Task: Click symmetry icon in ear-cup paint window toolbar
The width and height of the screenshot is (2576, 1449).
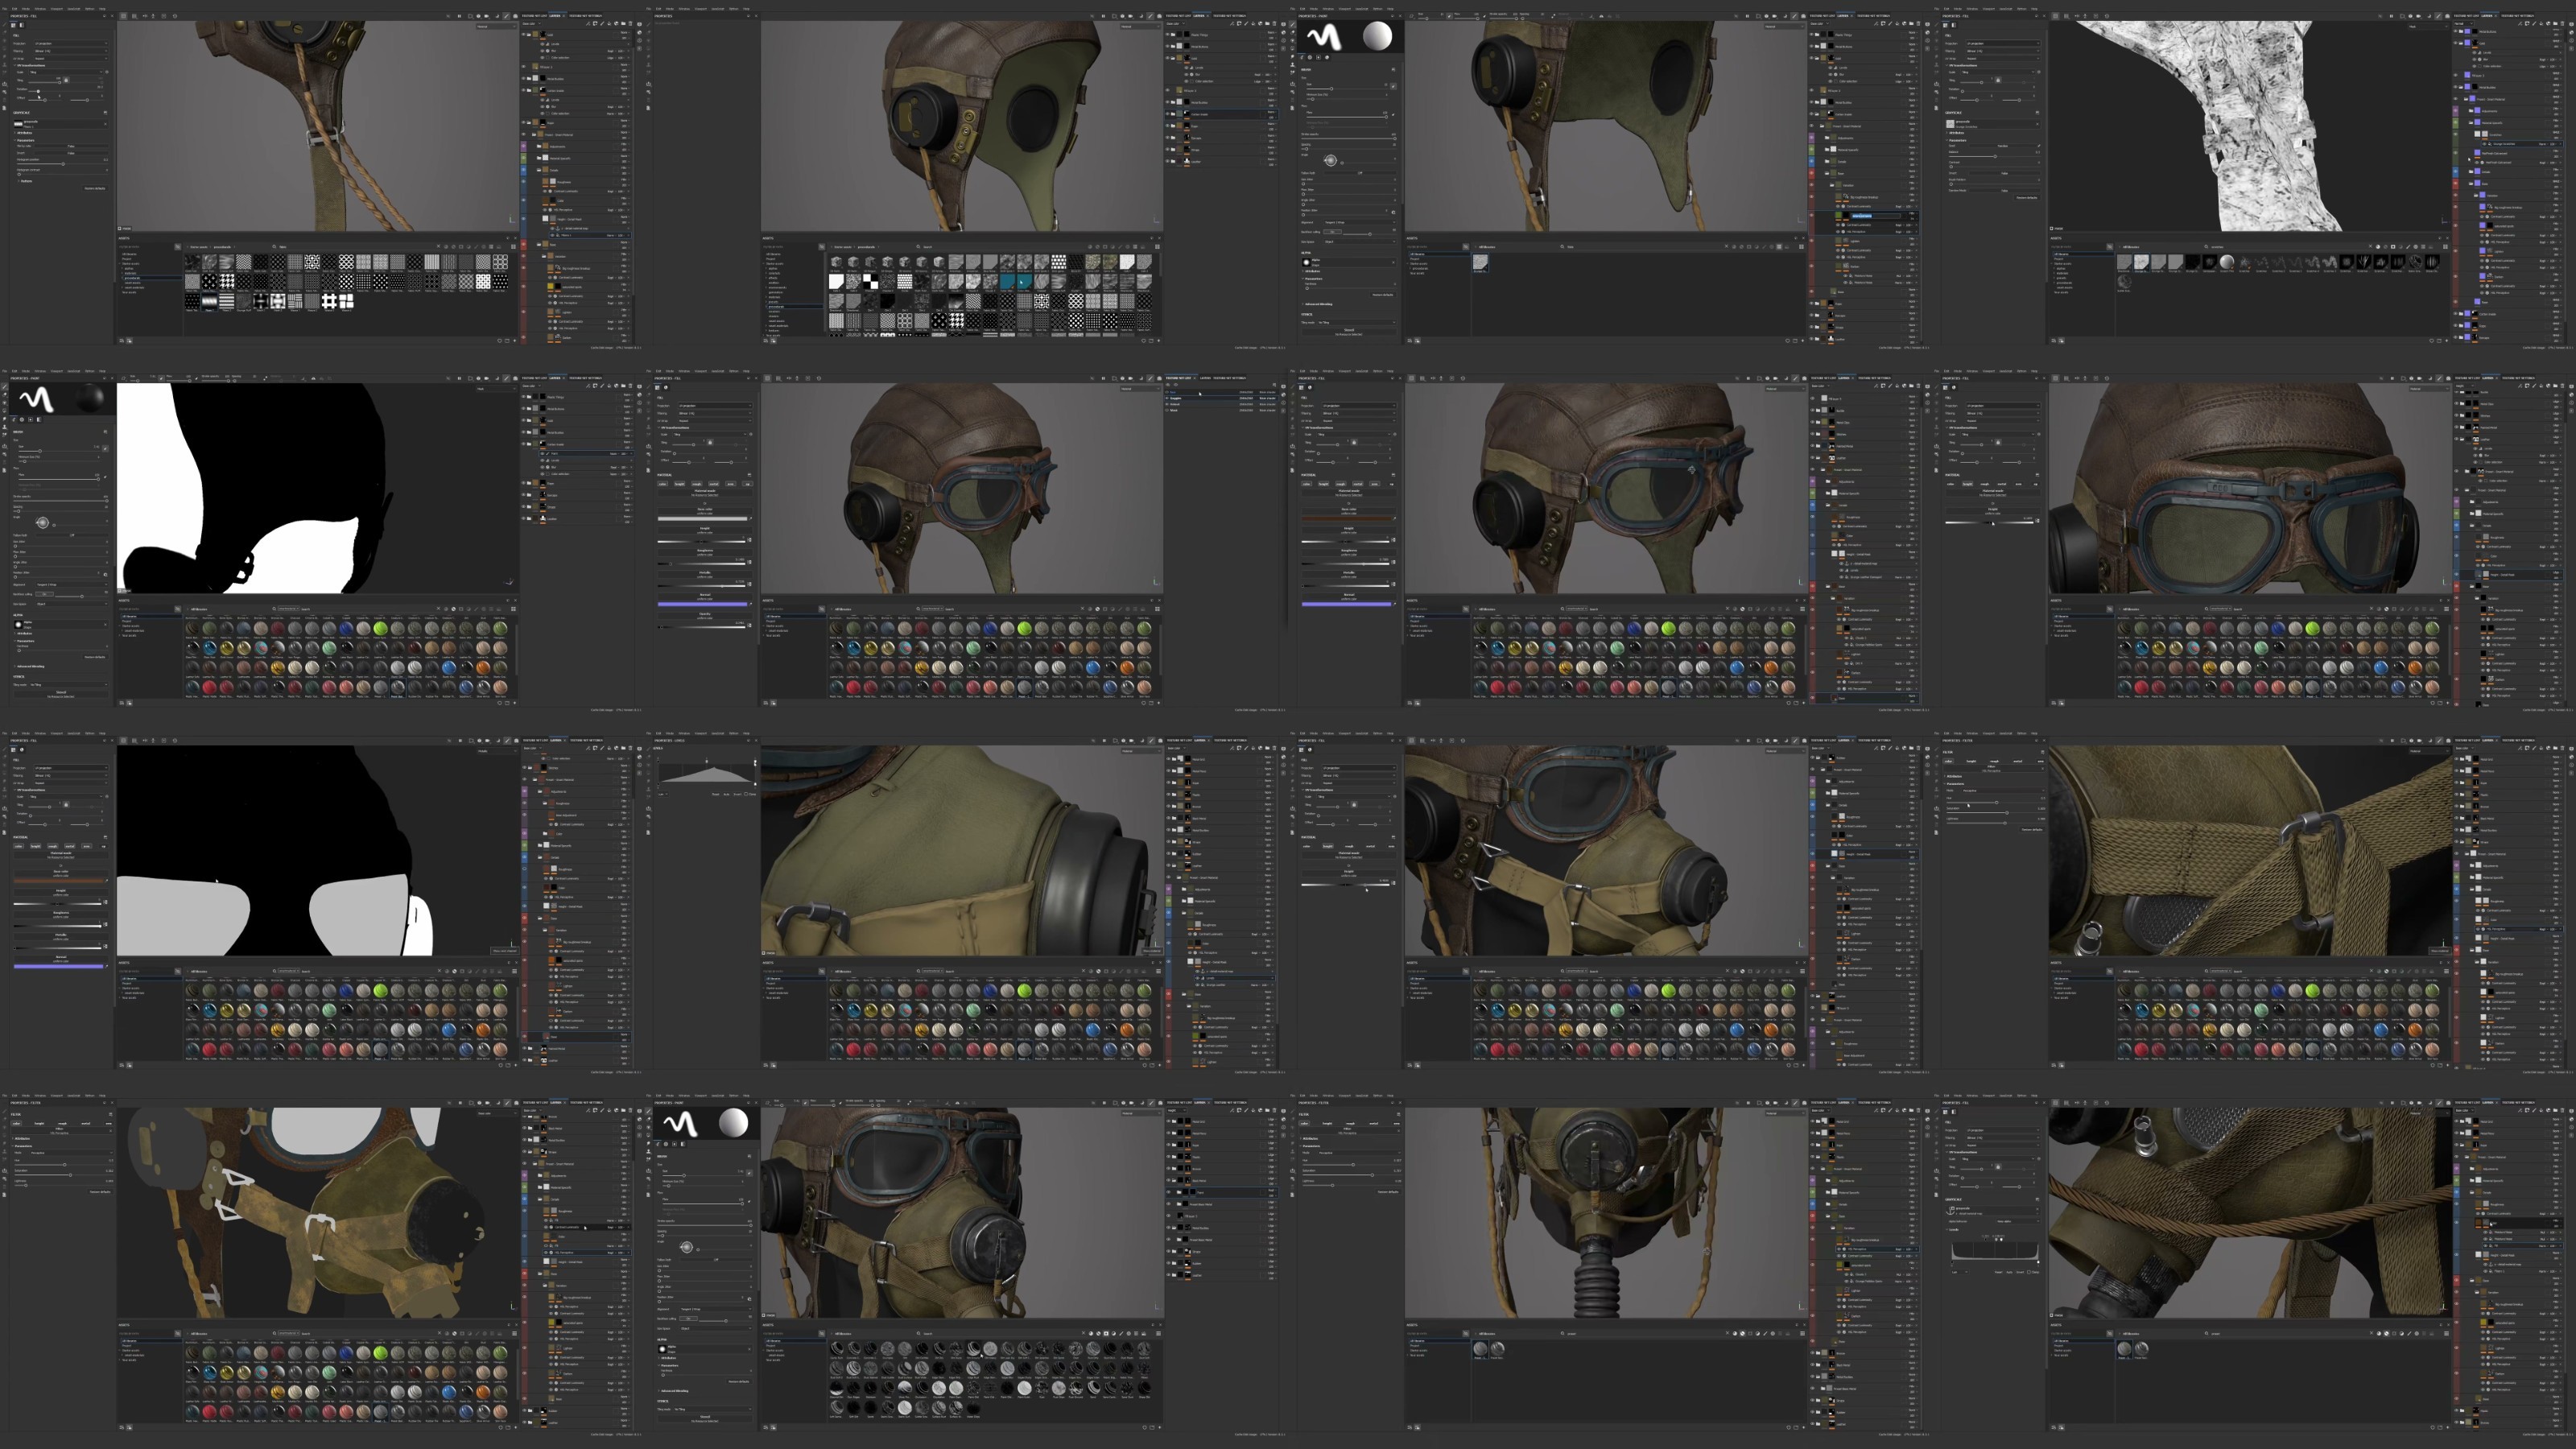Action: (1601, 16)
